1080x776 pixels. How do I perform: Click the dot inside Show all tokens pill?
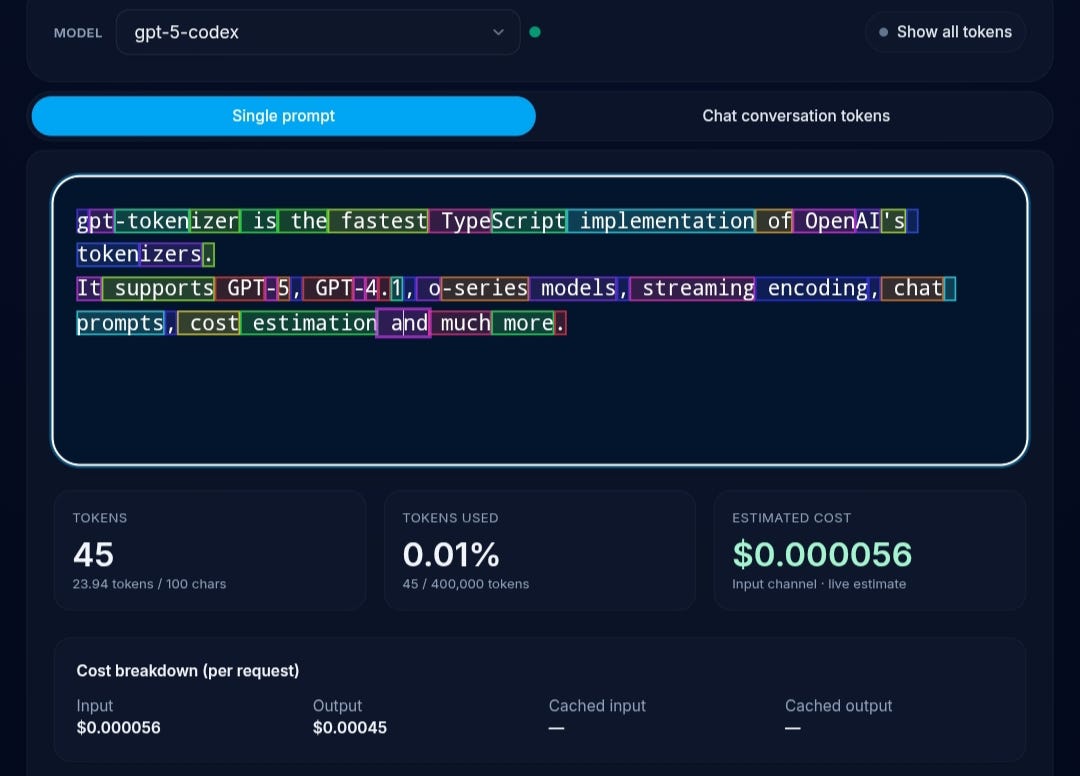tap(883, 31)
